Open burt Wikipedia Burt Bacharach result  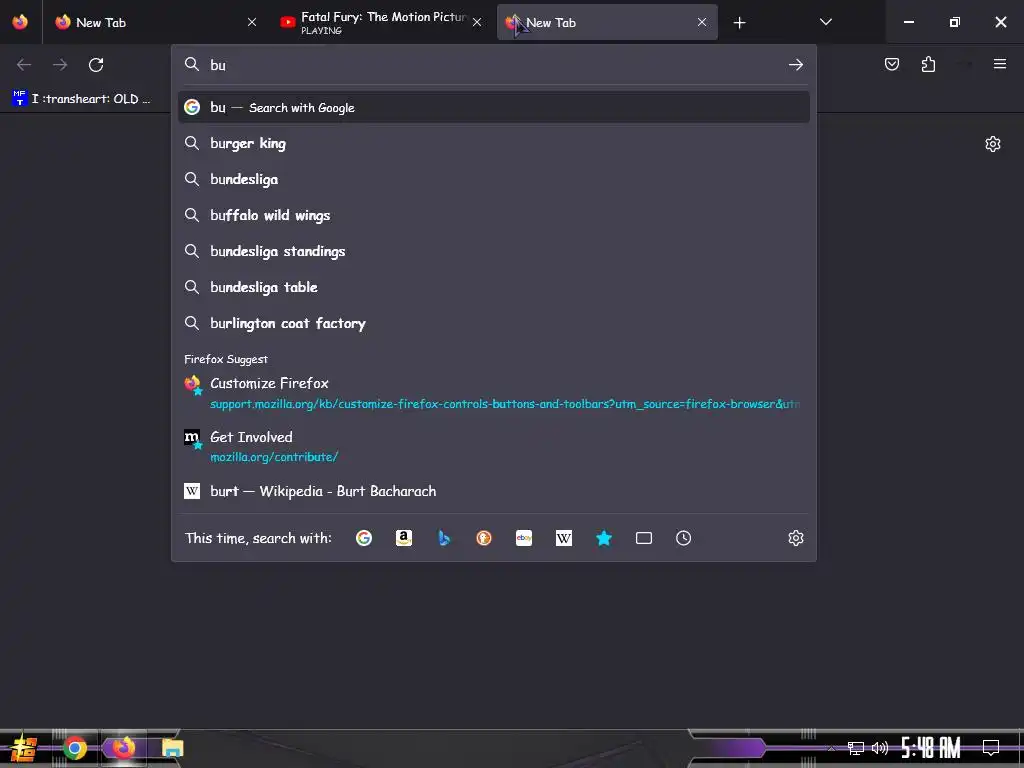(x=493, y=491)
